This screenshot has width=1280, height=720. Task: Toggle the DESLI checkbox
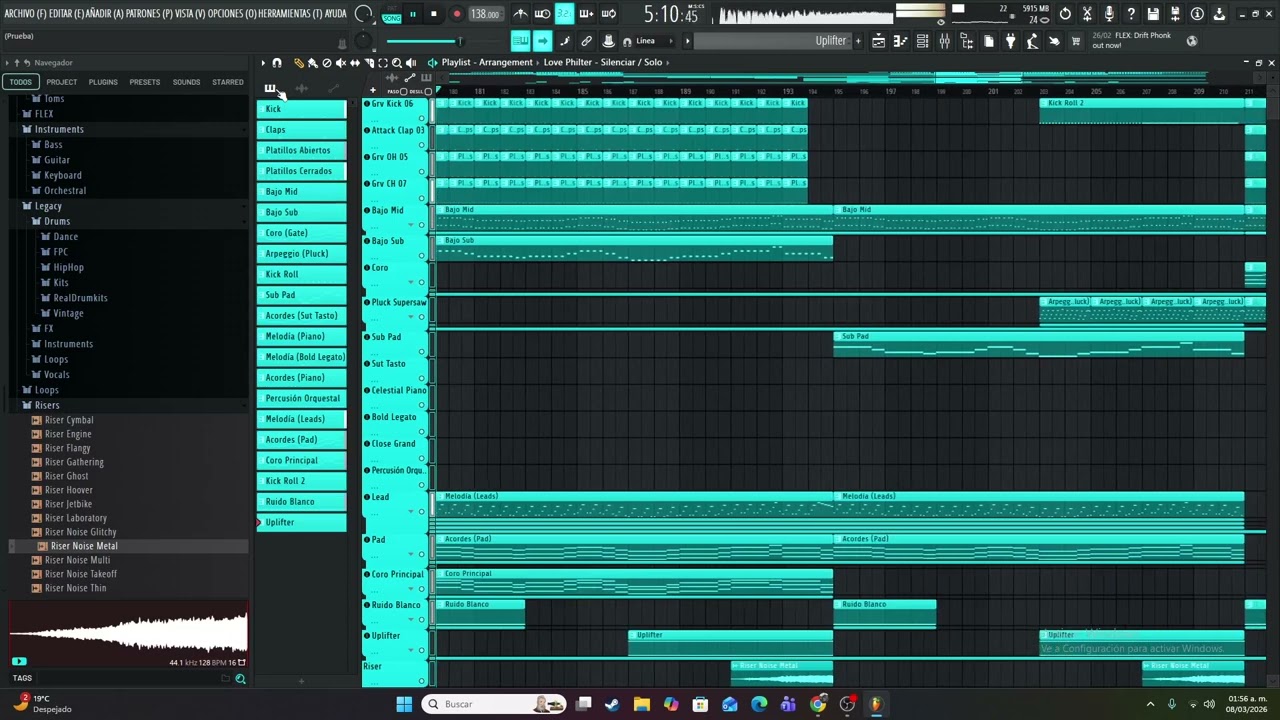(428, 92)
